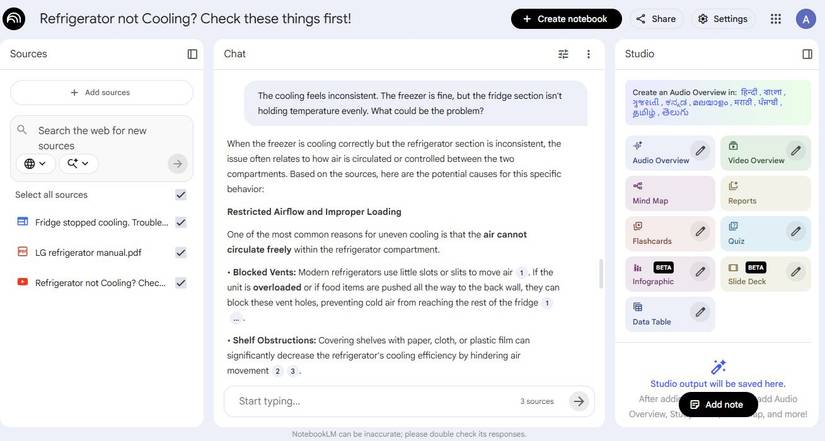Image resolution: width=825 pixels, height=441 pixels.
Task: Uncheck LG refrigerator manual.pdf source
Action: tap(181, 253)
